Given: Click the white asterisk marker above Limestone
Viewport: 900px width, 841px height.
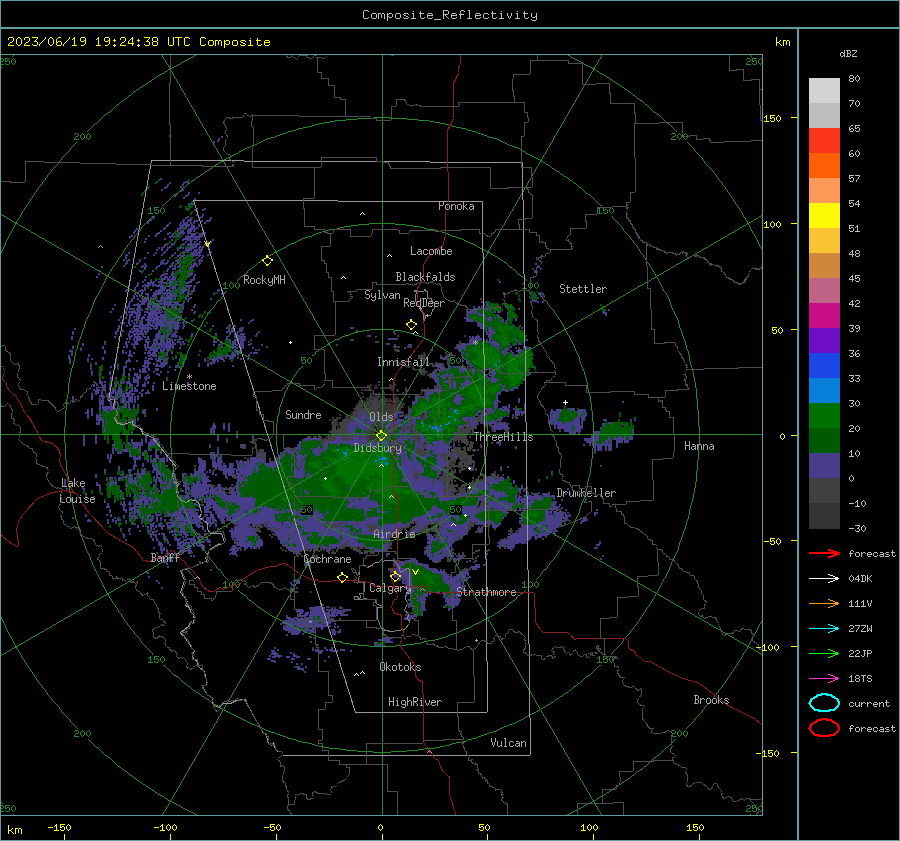Looking at the screenshot, I should point(189,377).
